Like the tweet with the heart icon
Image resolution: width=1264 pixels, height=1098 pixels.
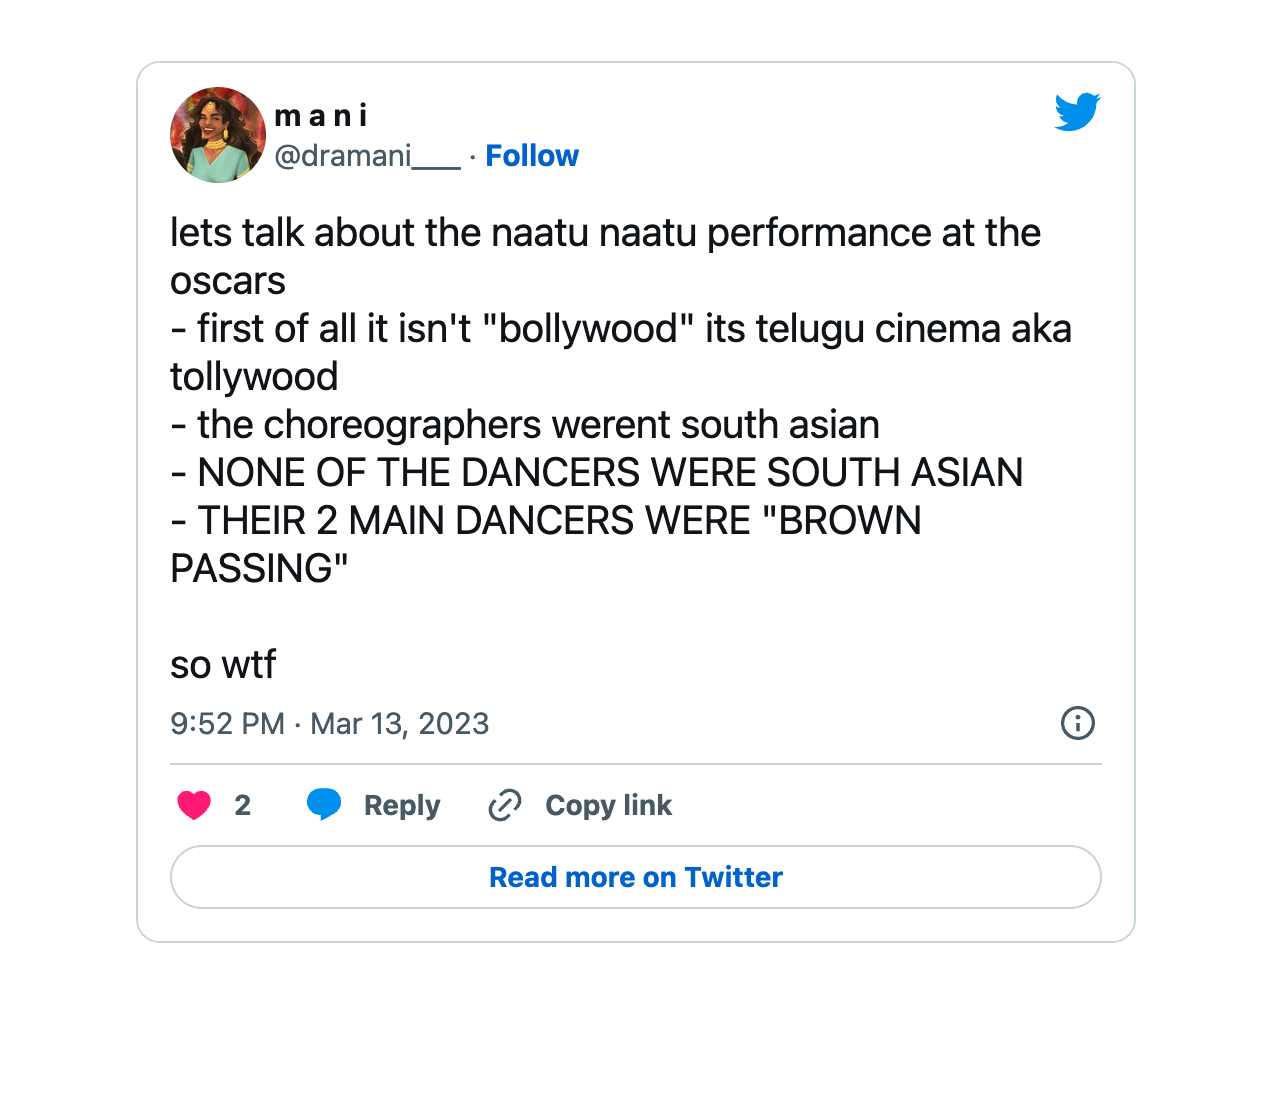pos(194,805)
